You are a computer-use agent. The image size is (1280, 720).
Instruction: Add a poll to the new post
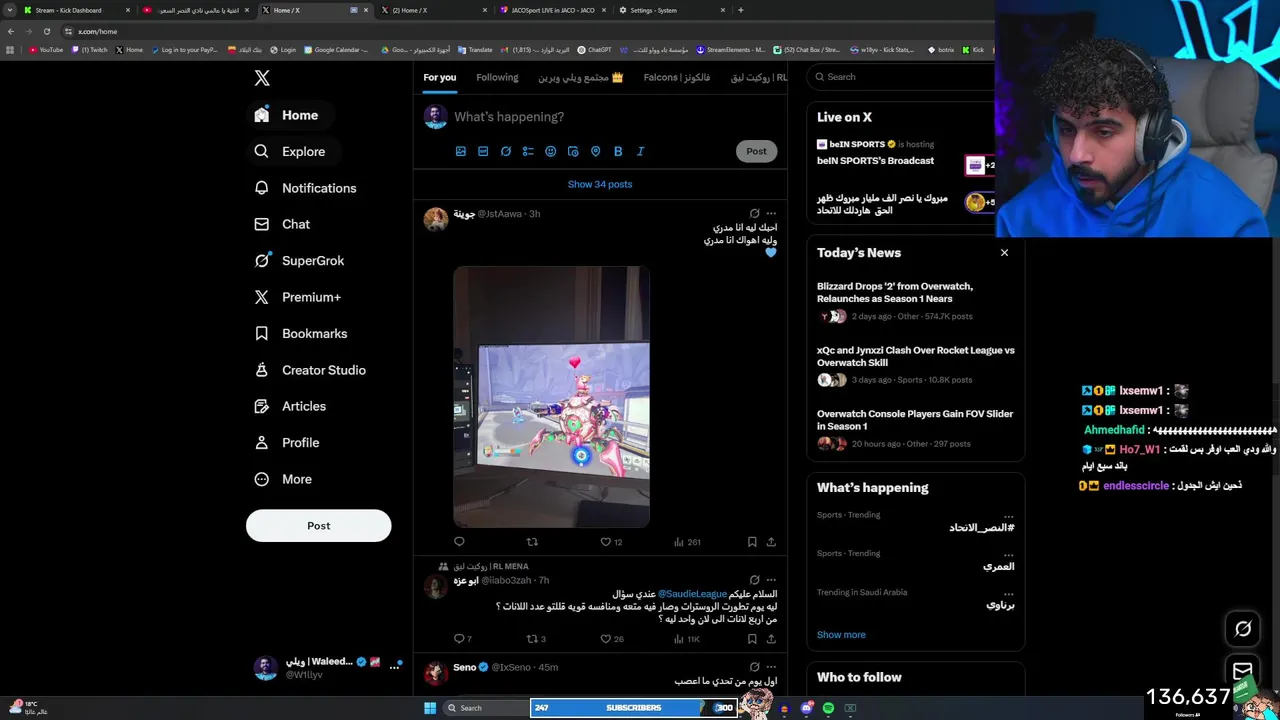point(528,151)
